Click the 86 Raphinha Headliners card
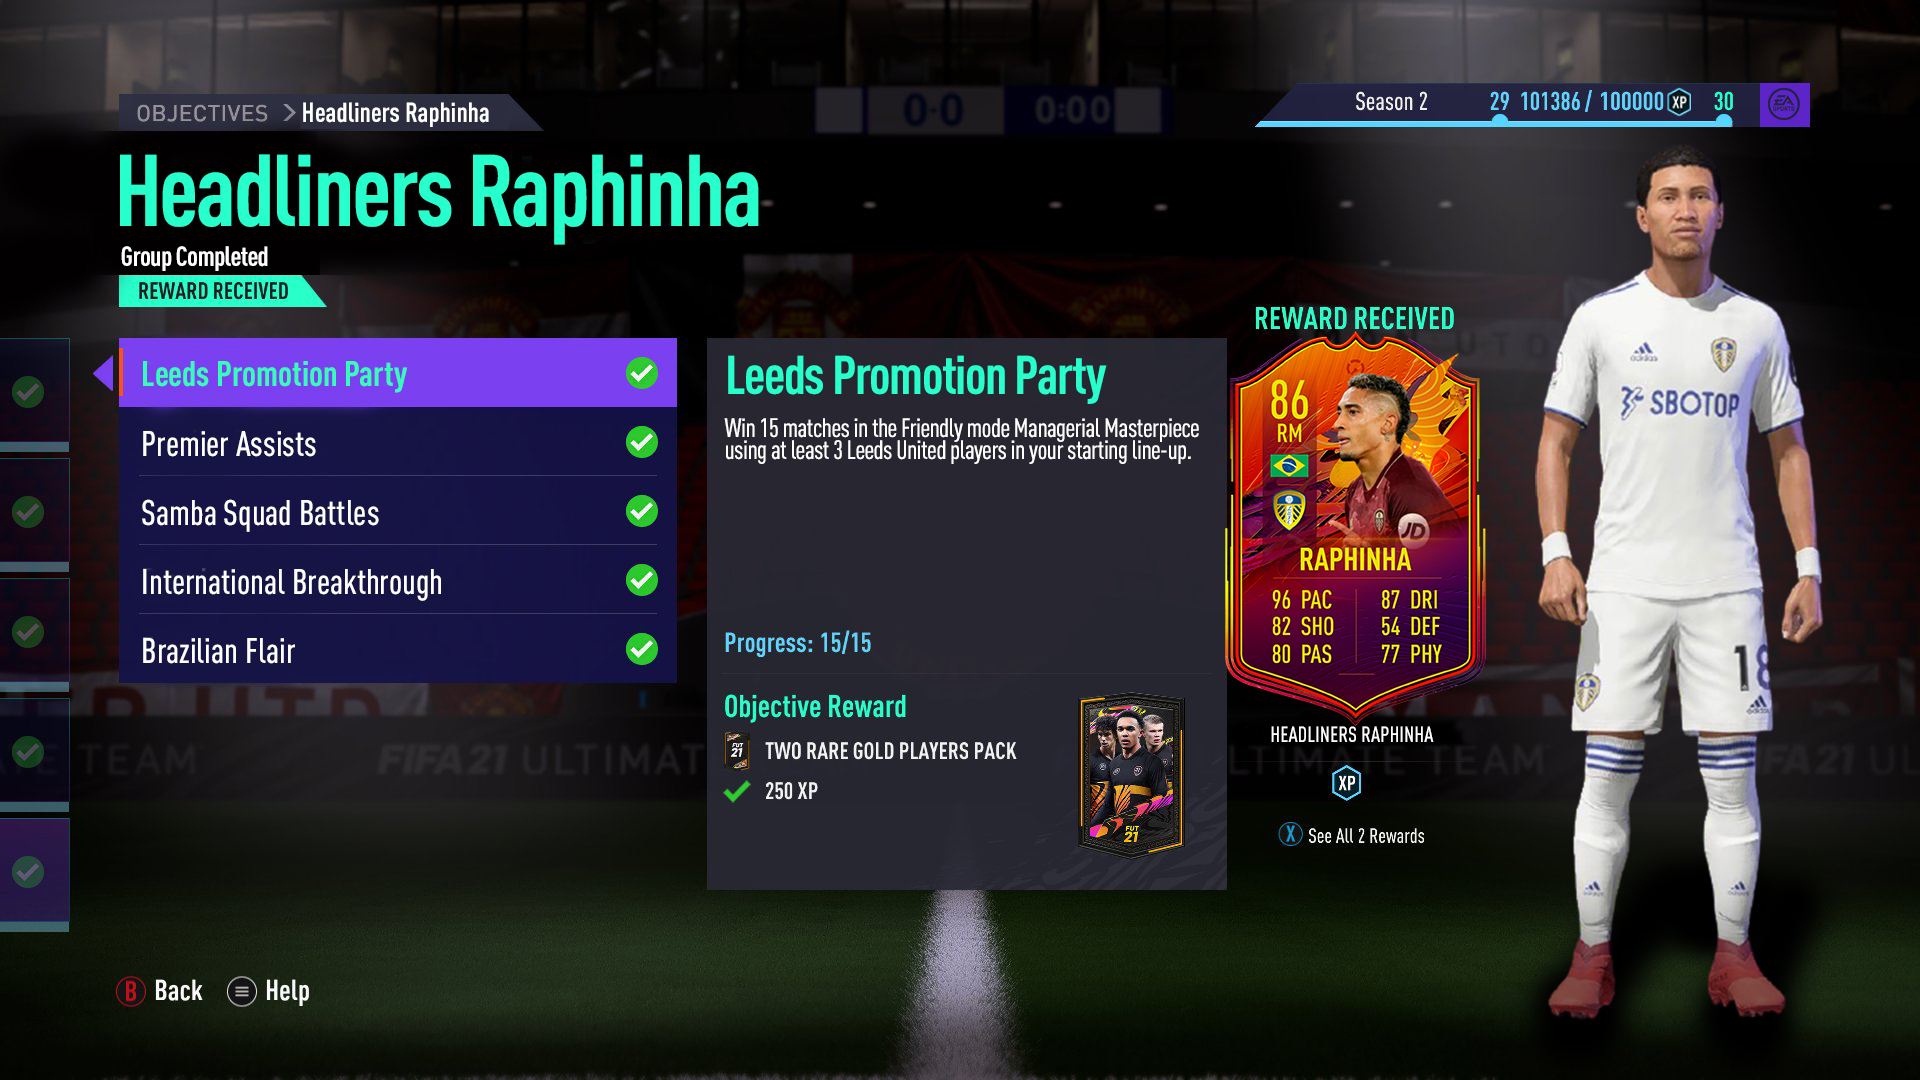This screenshot has width=1920, height=1080. 1355,525
